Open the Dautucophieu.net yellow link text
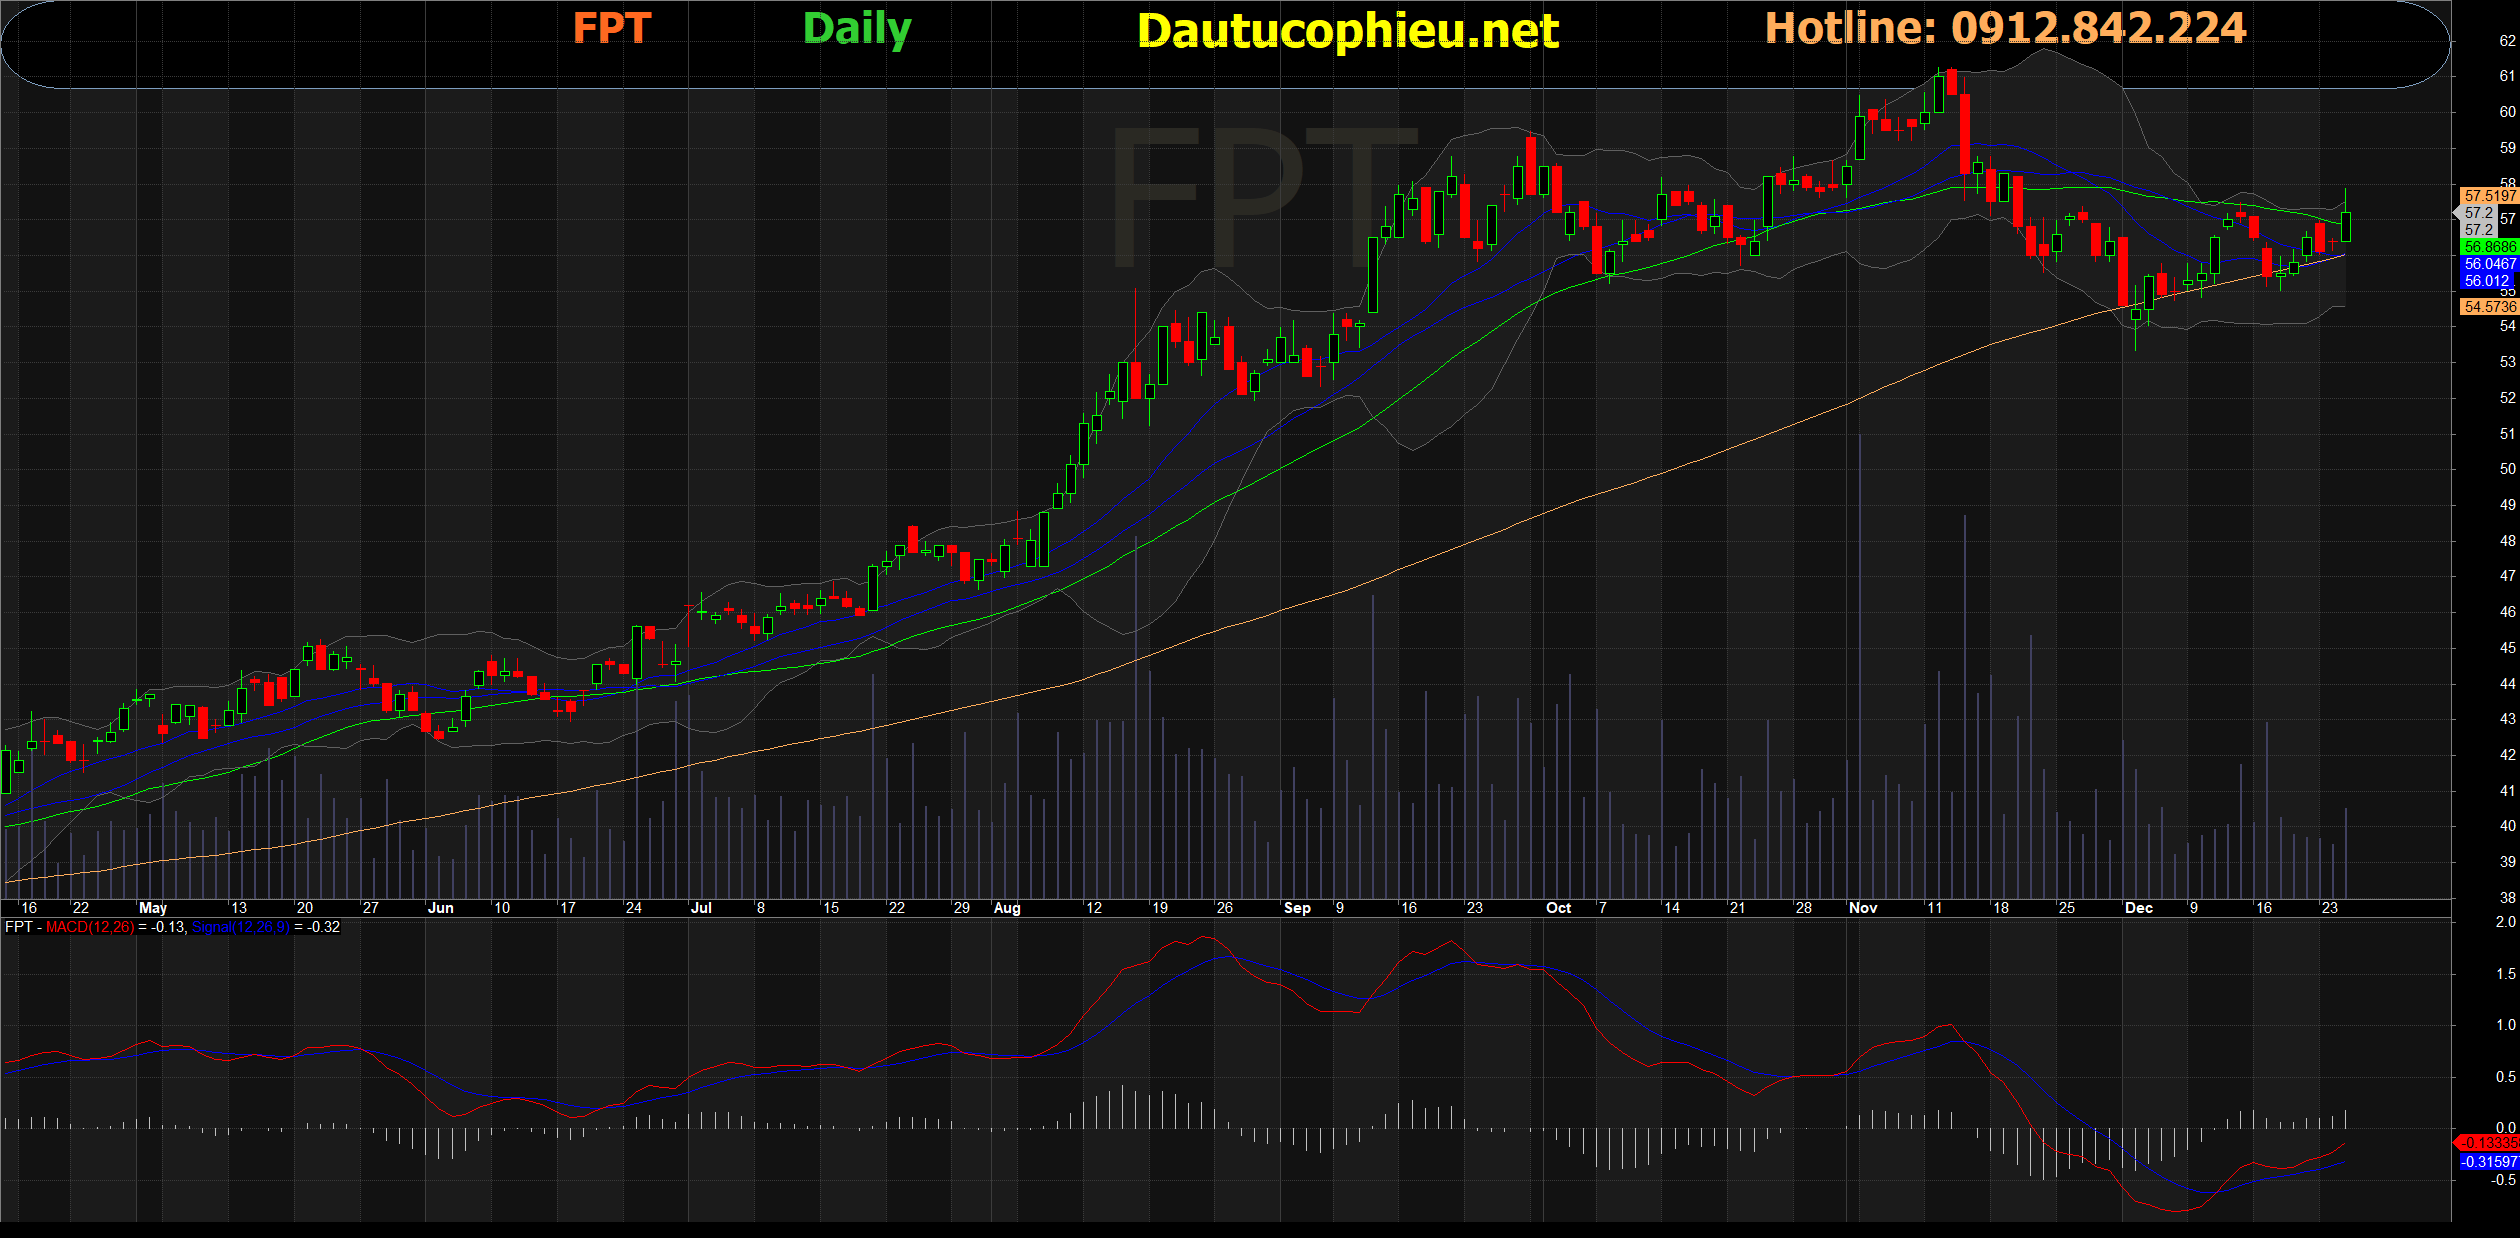The width and height of the screenshot is (2520, 1238). [x=1347, y=31]
